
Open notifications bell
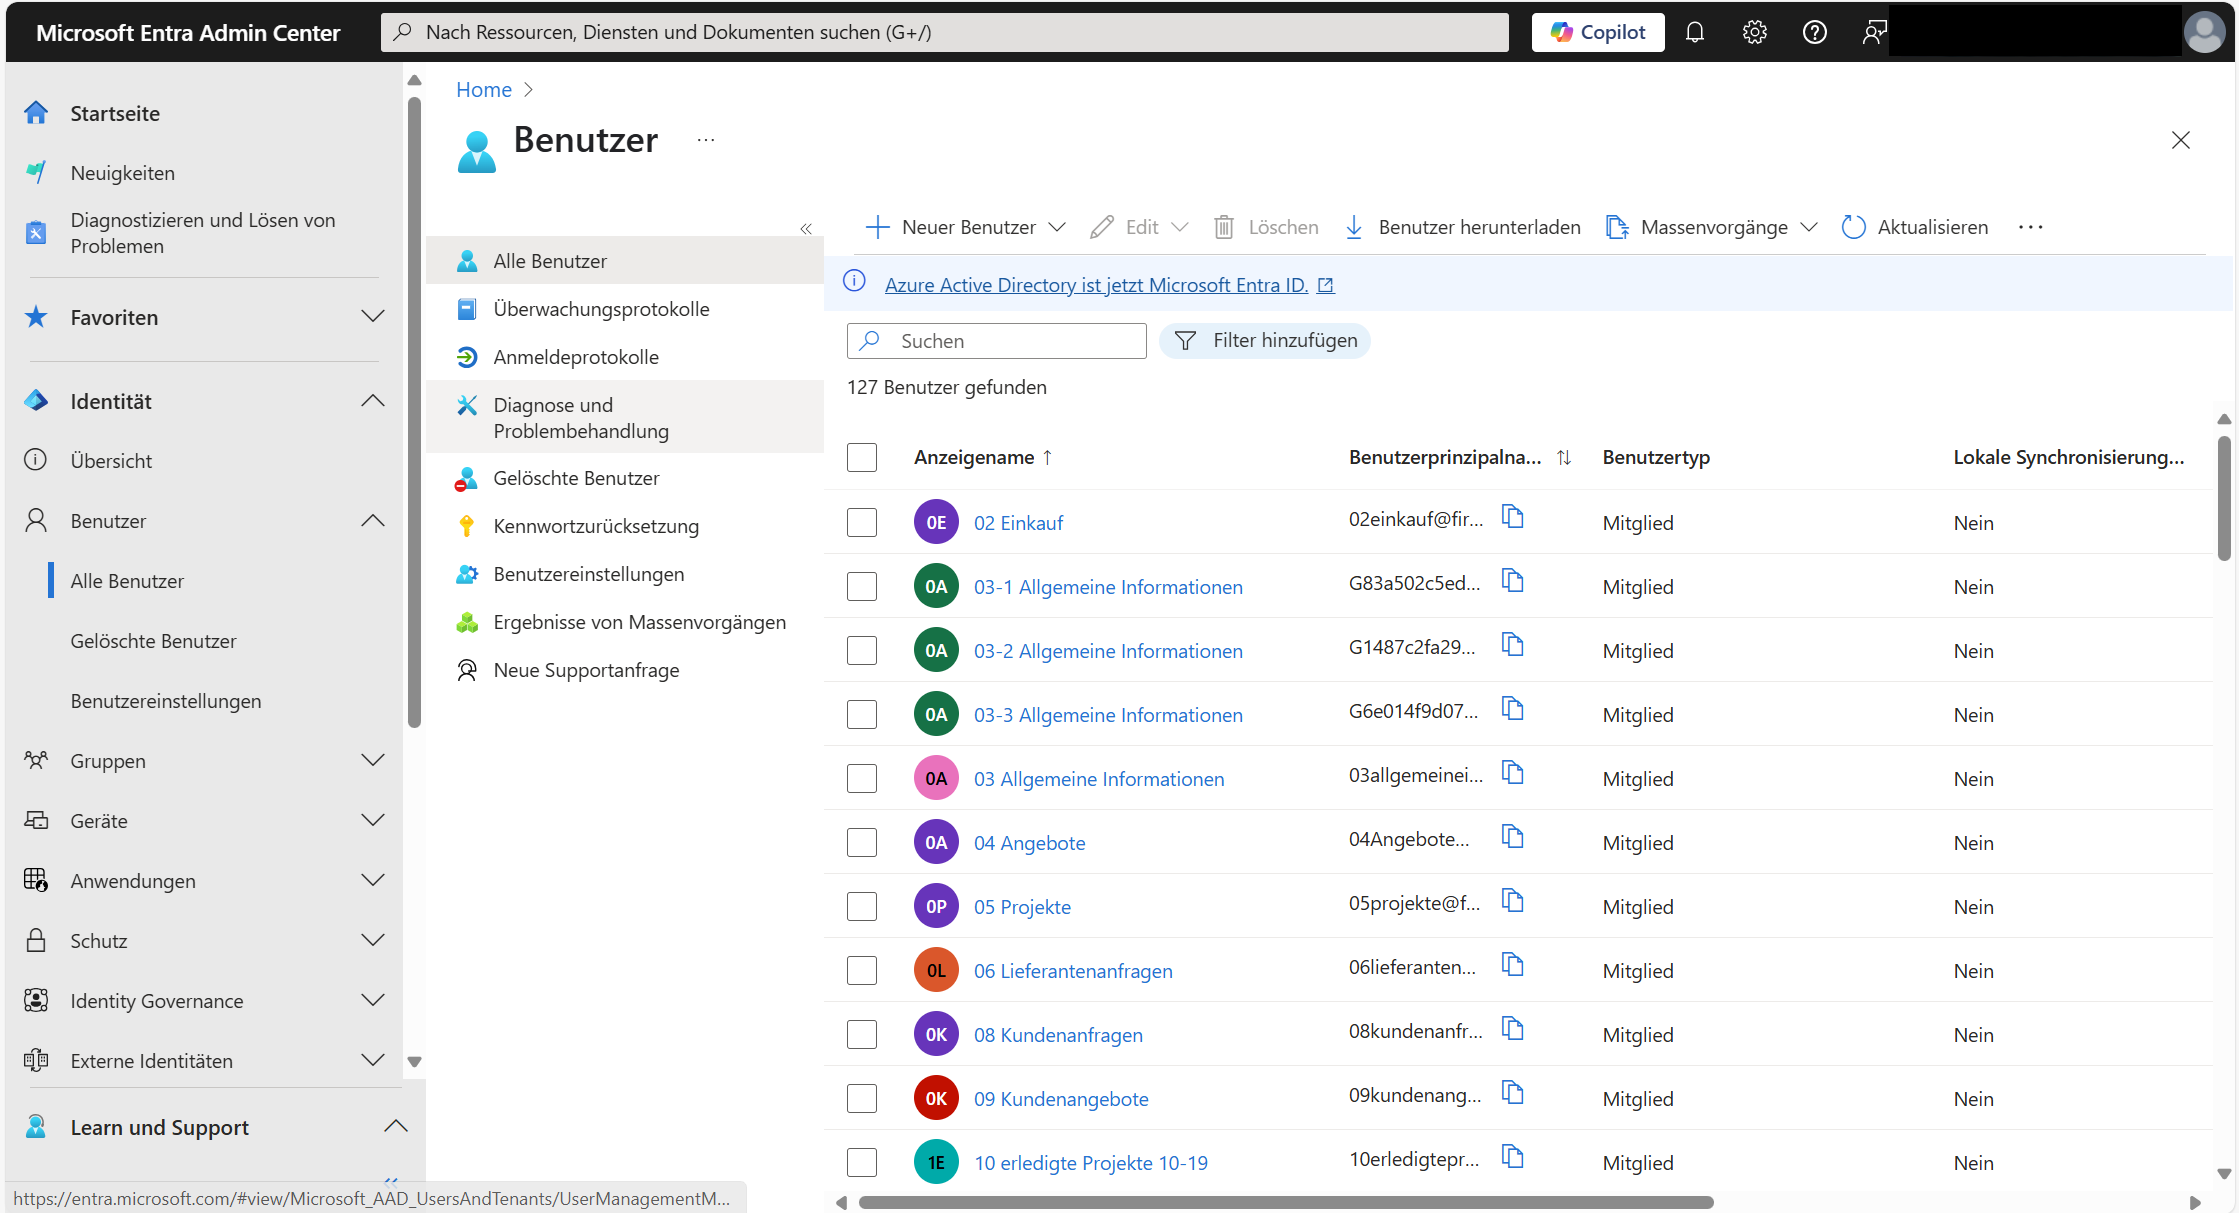(1694, 31)
